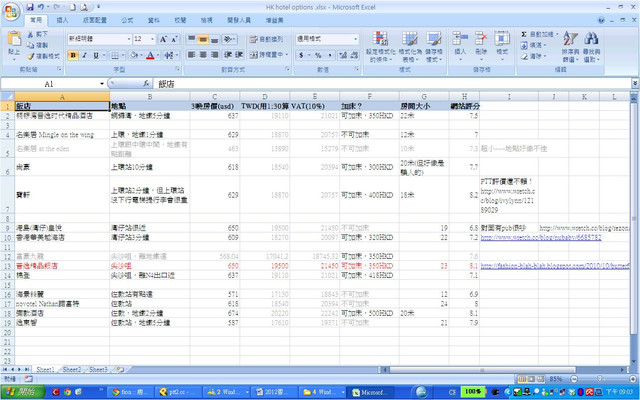Open the fill color picker bucket

pyautogui.click(x=133, y=55)
